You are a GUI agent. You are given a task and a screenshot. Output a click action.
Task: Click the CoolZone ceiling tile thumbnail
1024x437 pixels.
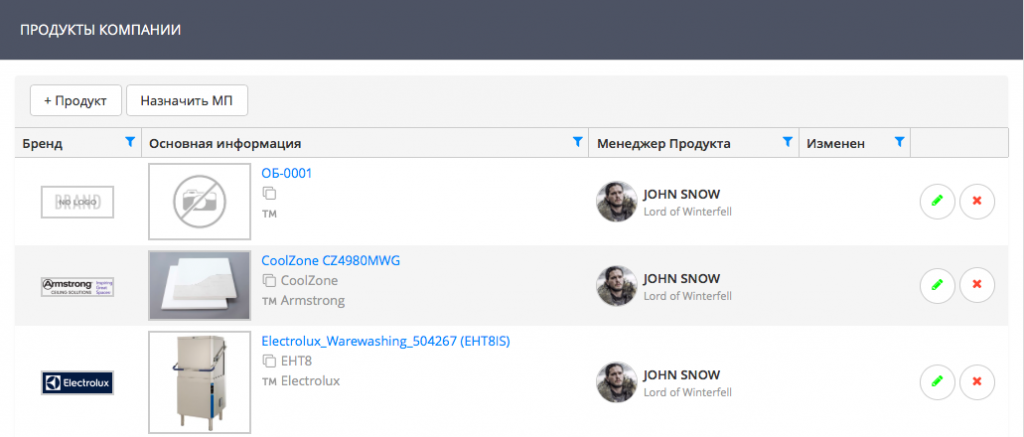199,285
